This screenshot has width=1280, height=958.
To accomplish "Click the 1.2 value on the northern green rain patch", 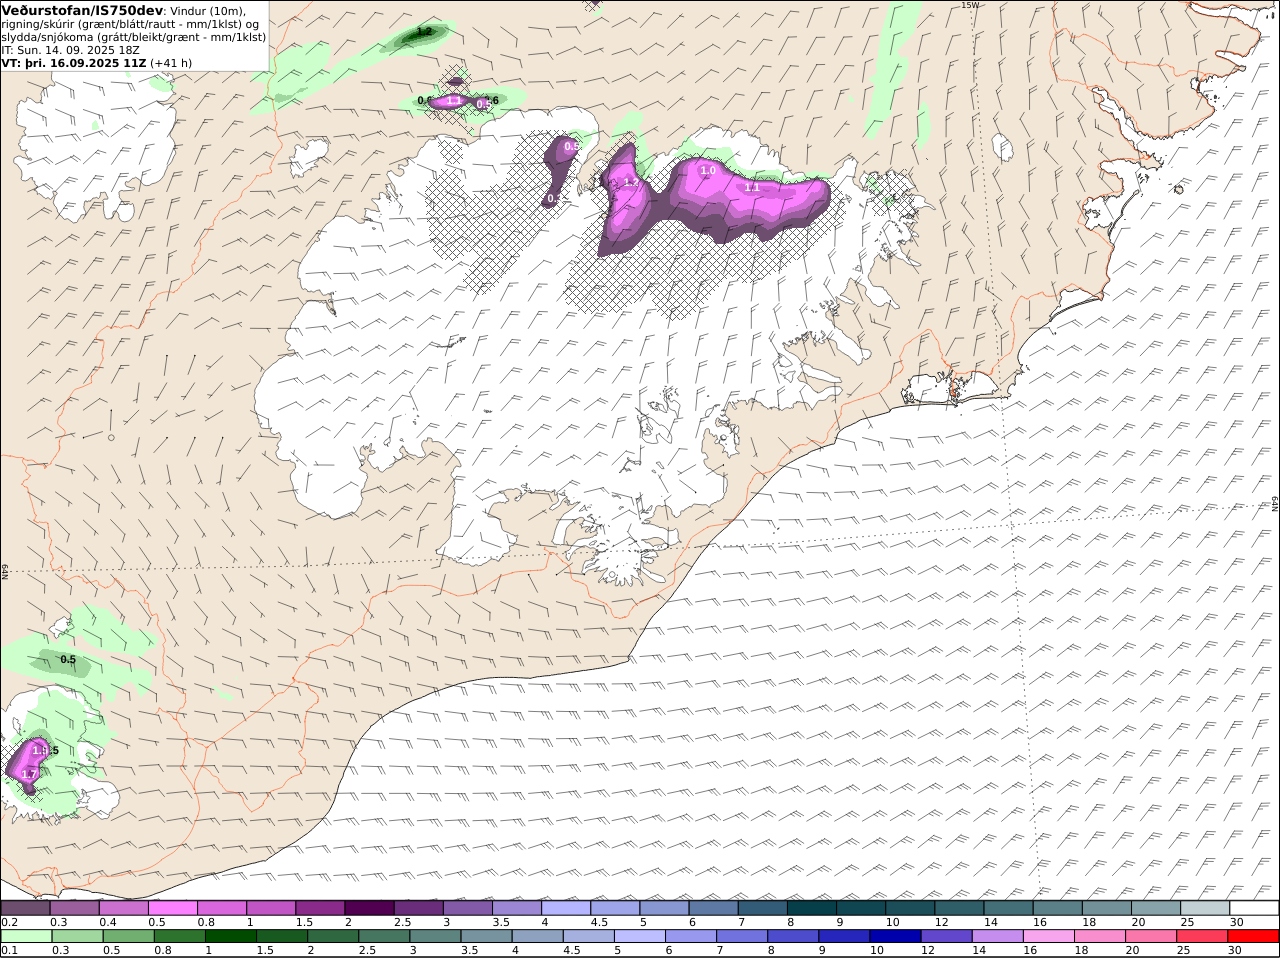I will [424, 32].
